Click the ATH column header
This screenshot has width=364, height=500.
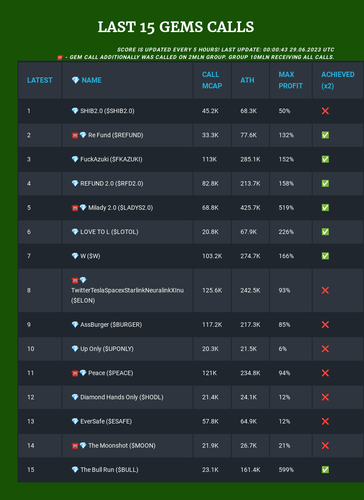[x=247, y=80]
